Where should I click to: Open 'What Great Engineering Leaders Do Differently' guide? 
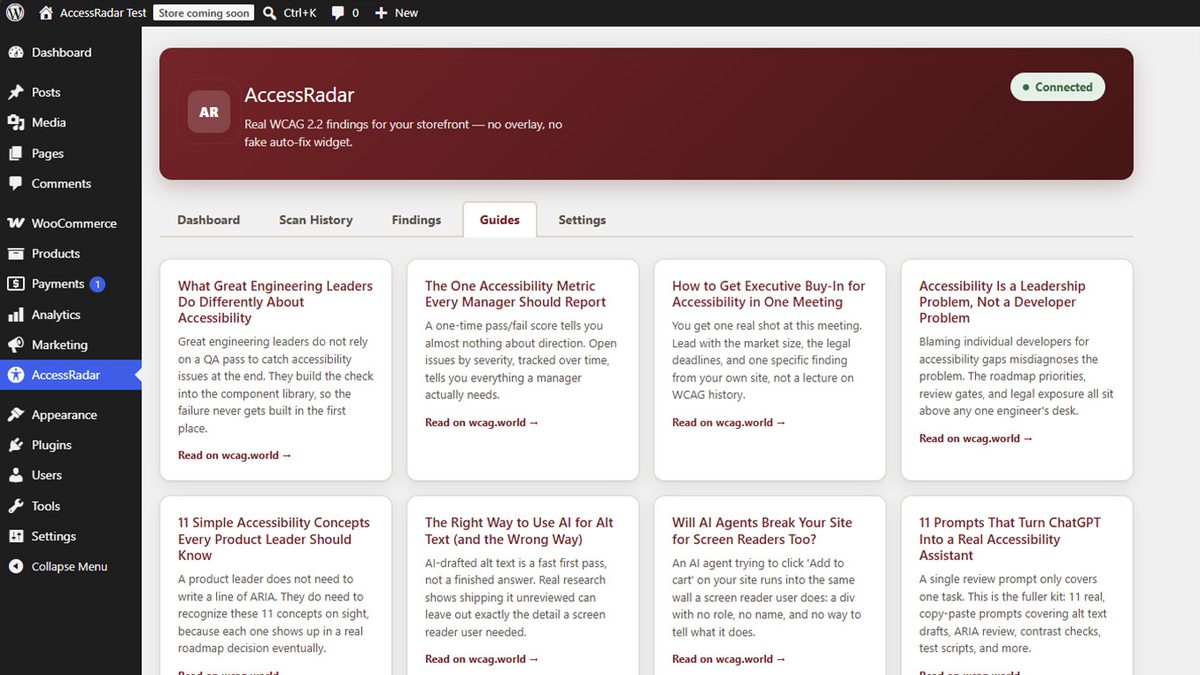click(x=275, y=302)
